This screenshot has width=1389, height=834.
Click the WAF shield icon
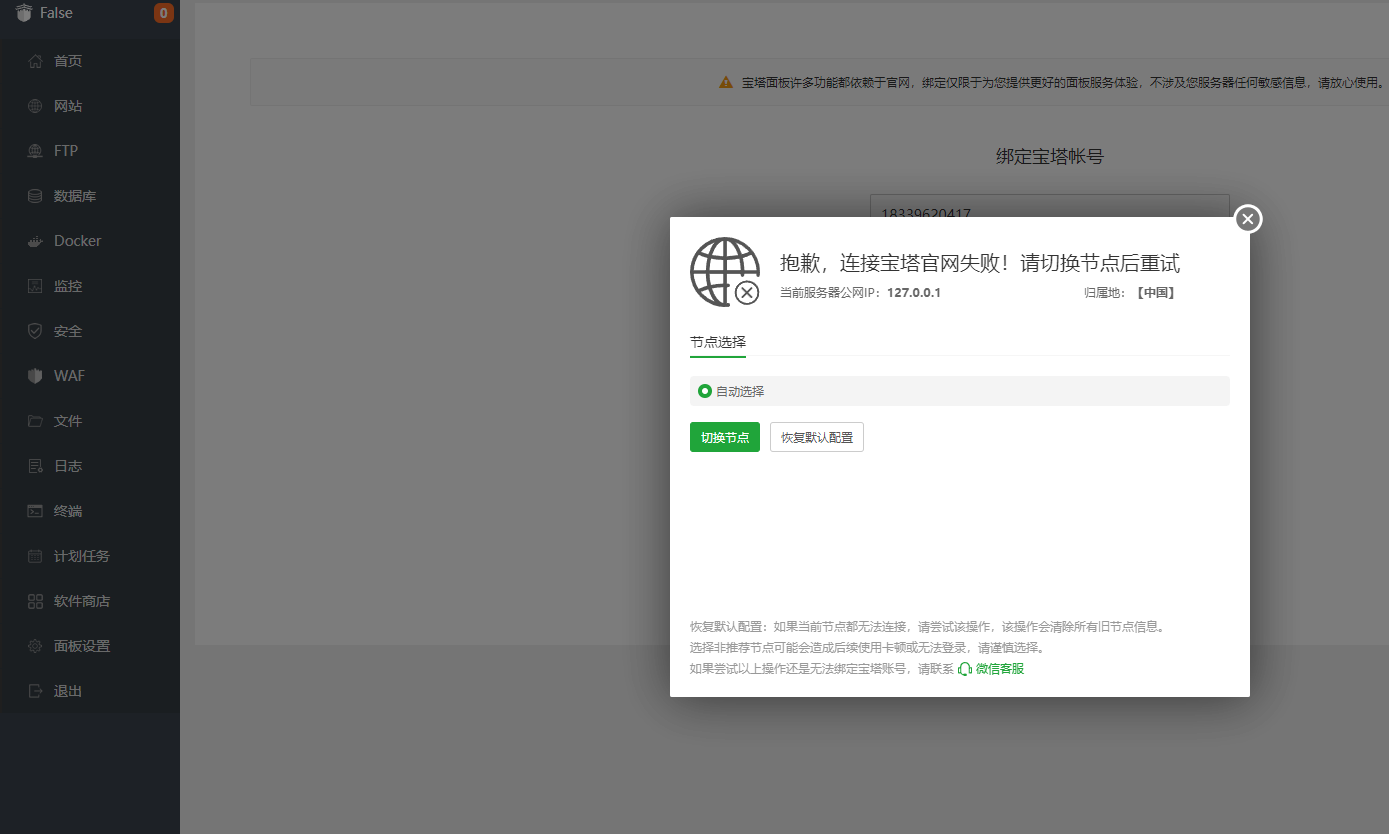pyautogui.click(x=35, y=376)
